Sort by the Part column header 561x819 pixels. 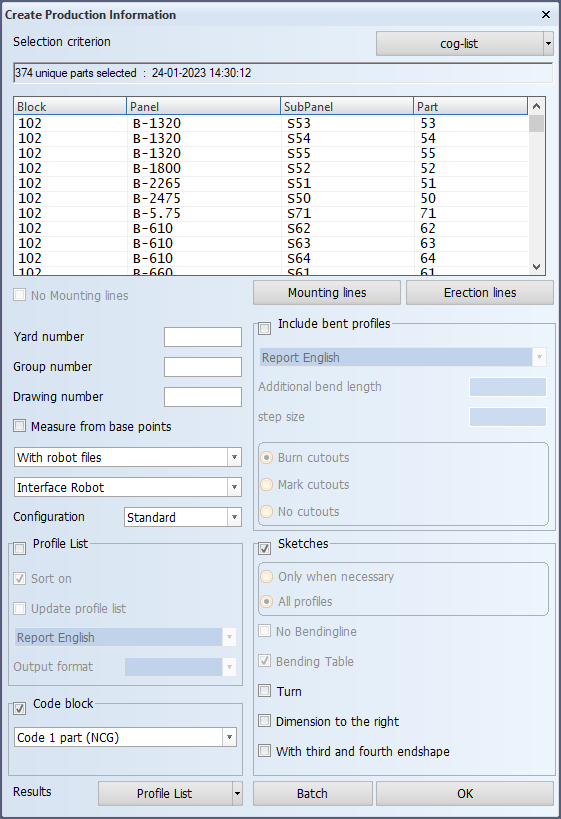[471, 107]
